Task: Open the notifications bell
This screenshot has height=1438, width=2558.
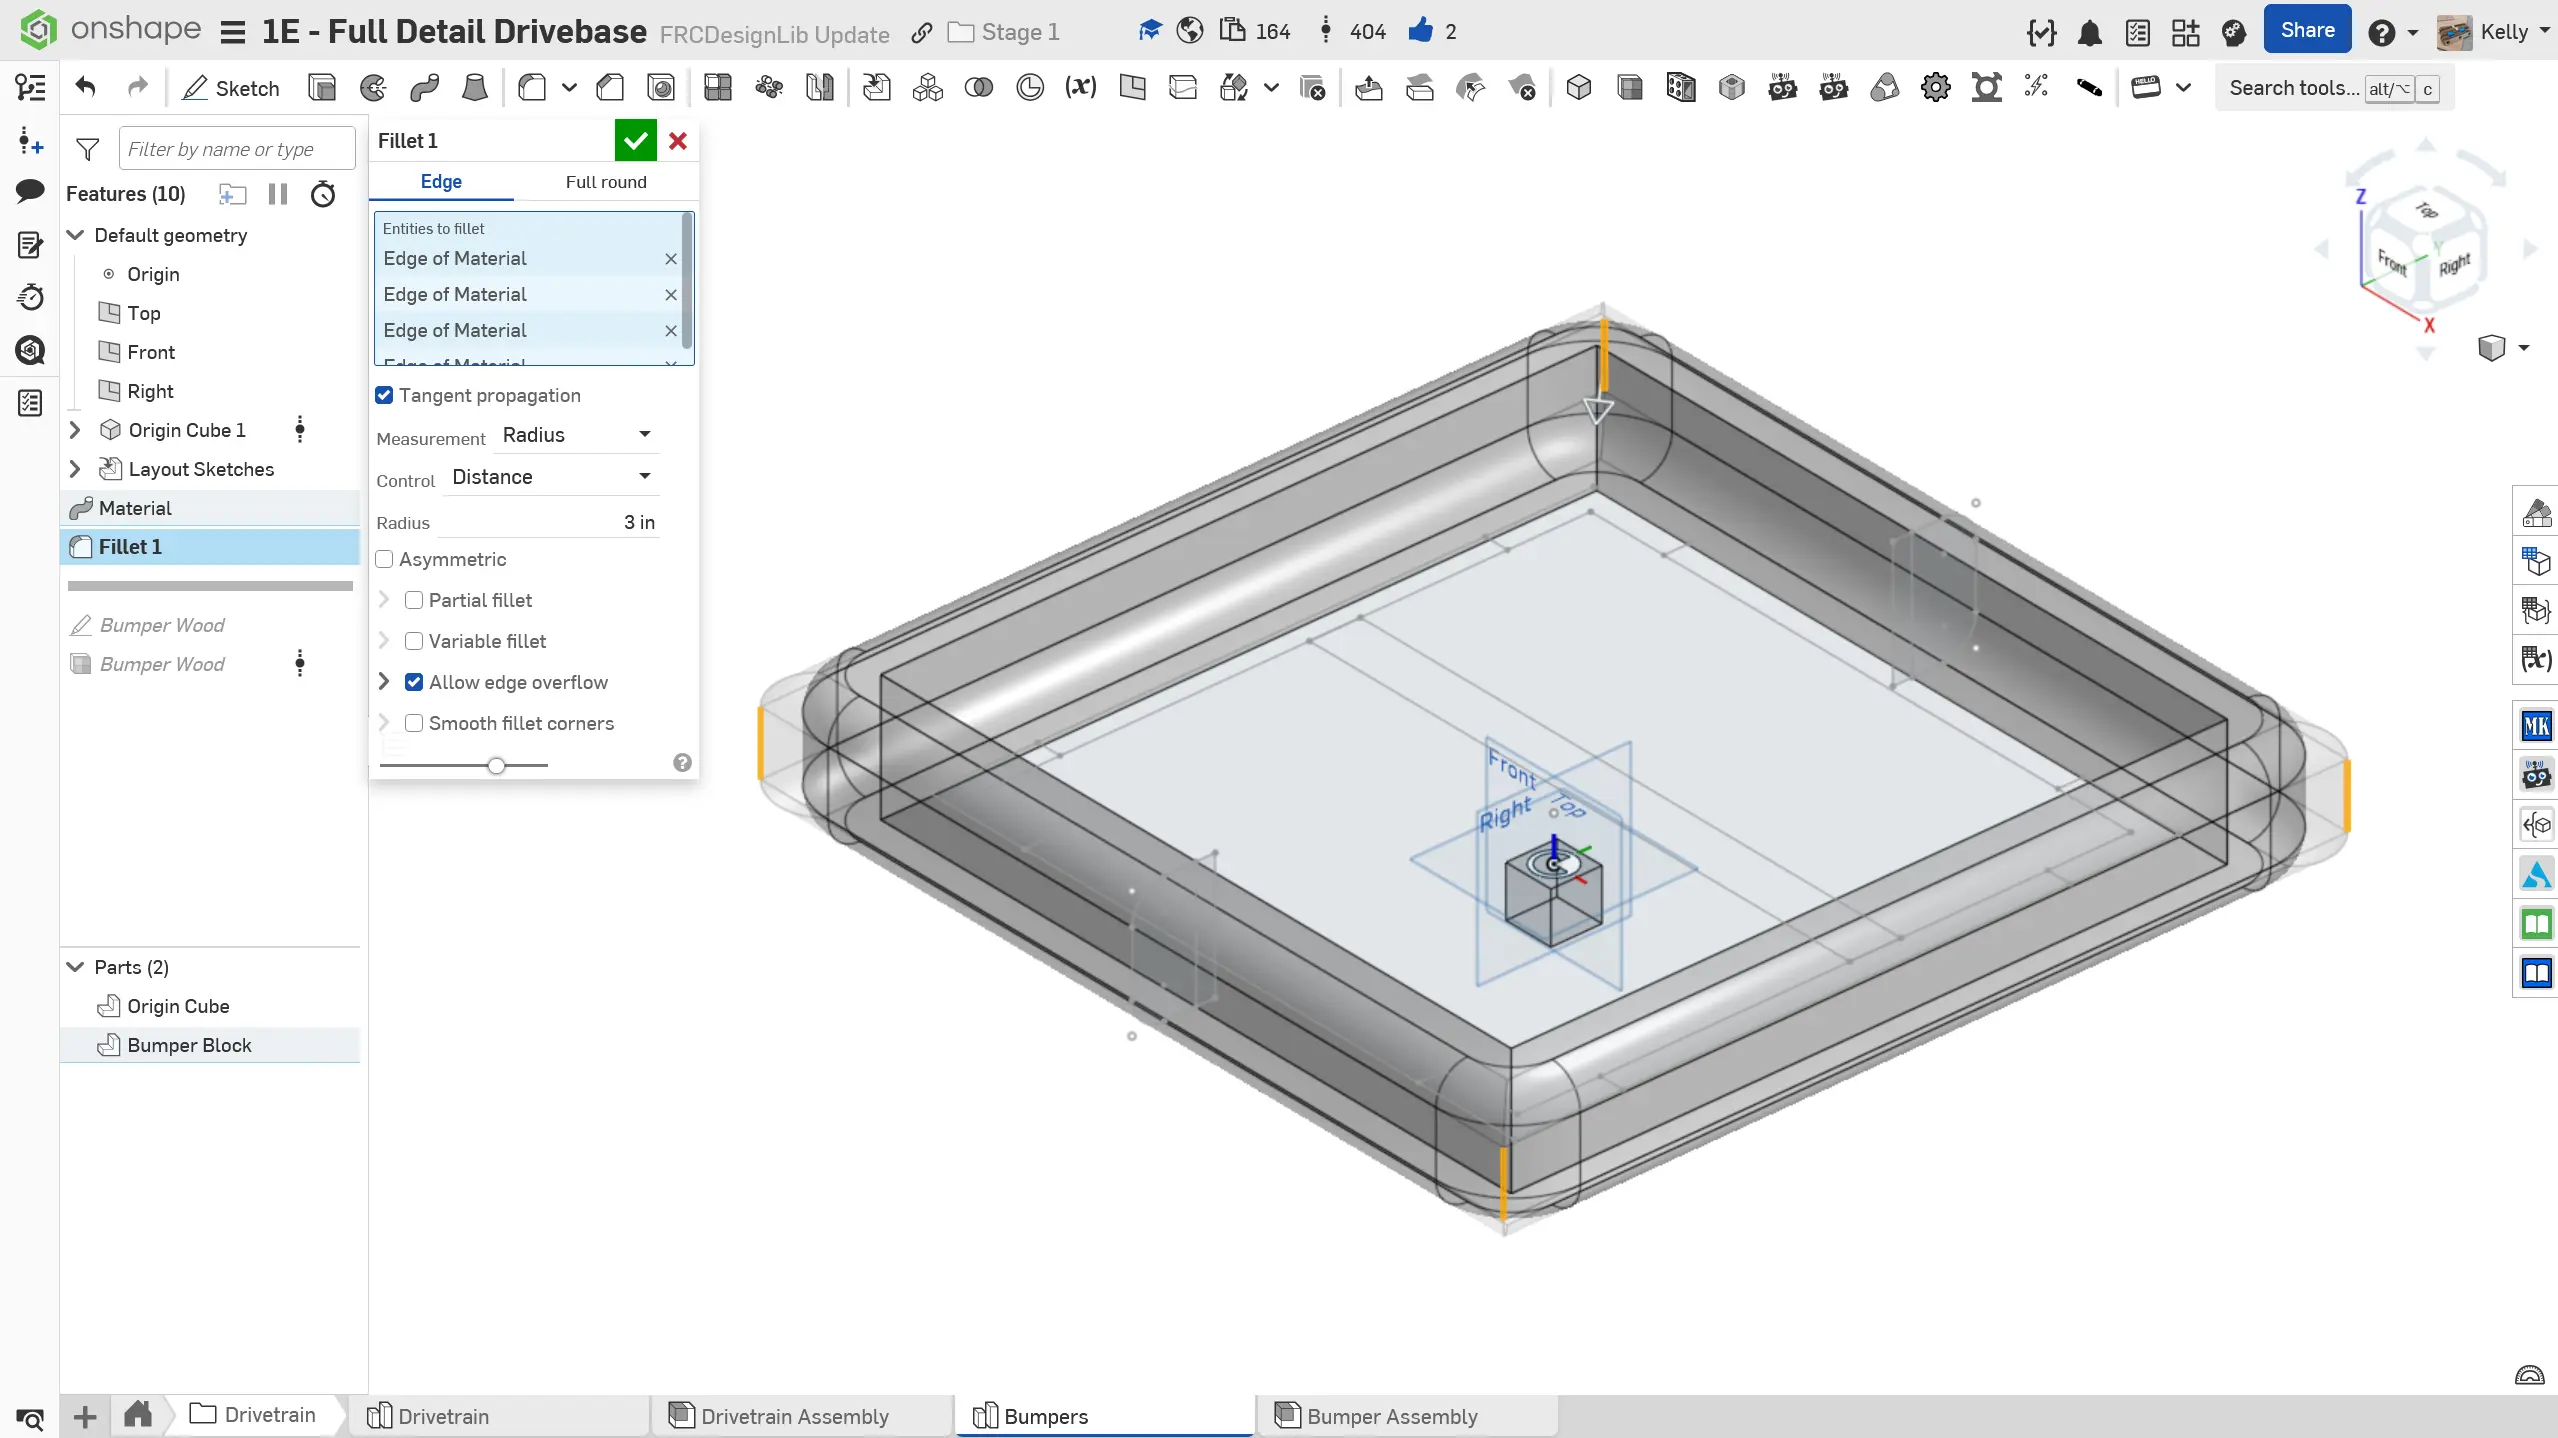Action: [2089, 33]
